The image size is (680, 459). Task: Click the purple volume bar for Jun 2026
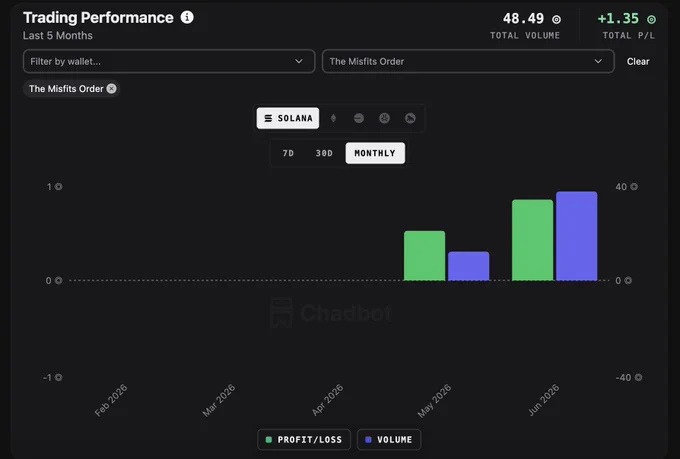coord(577,236)
